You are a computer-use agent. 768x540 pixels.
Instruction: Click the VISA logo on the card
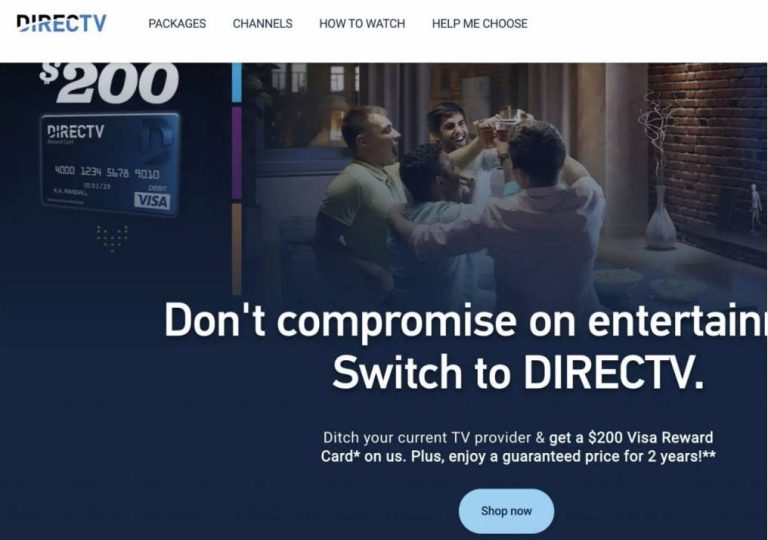[x=152, y=200]
